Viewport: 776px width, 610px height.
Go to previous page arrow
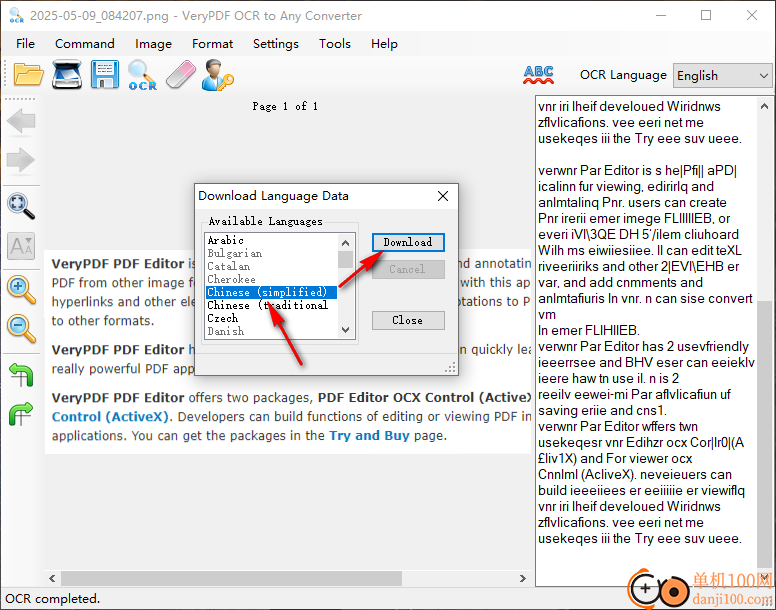(x=21, y=121)
